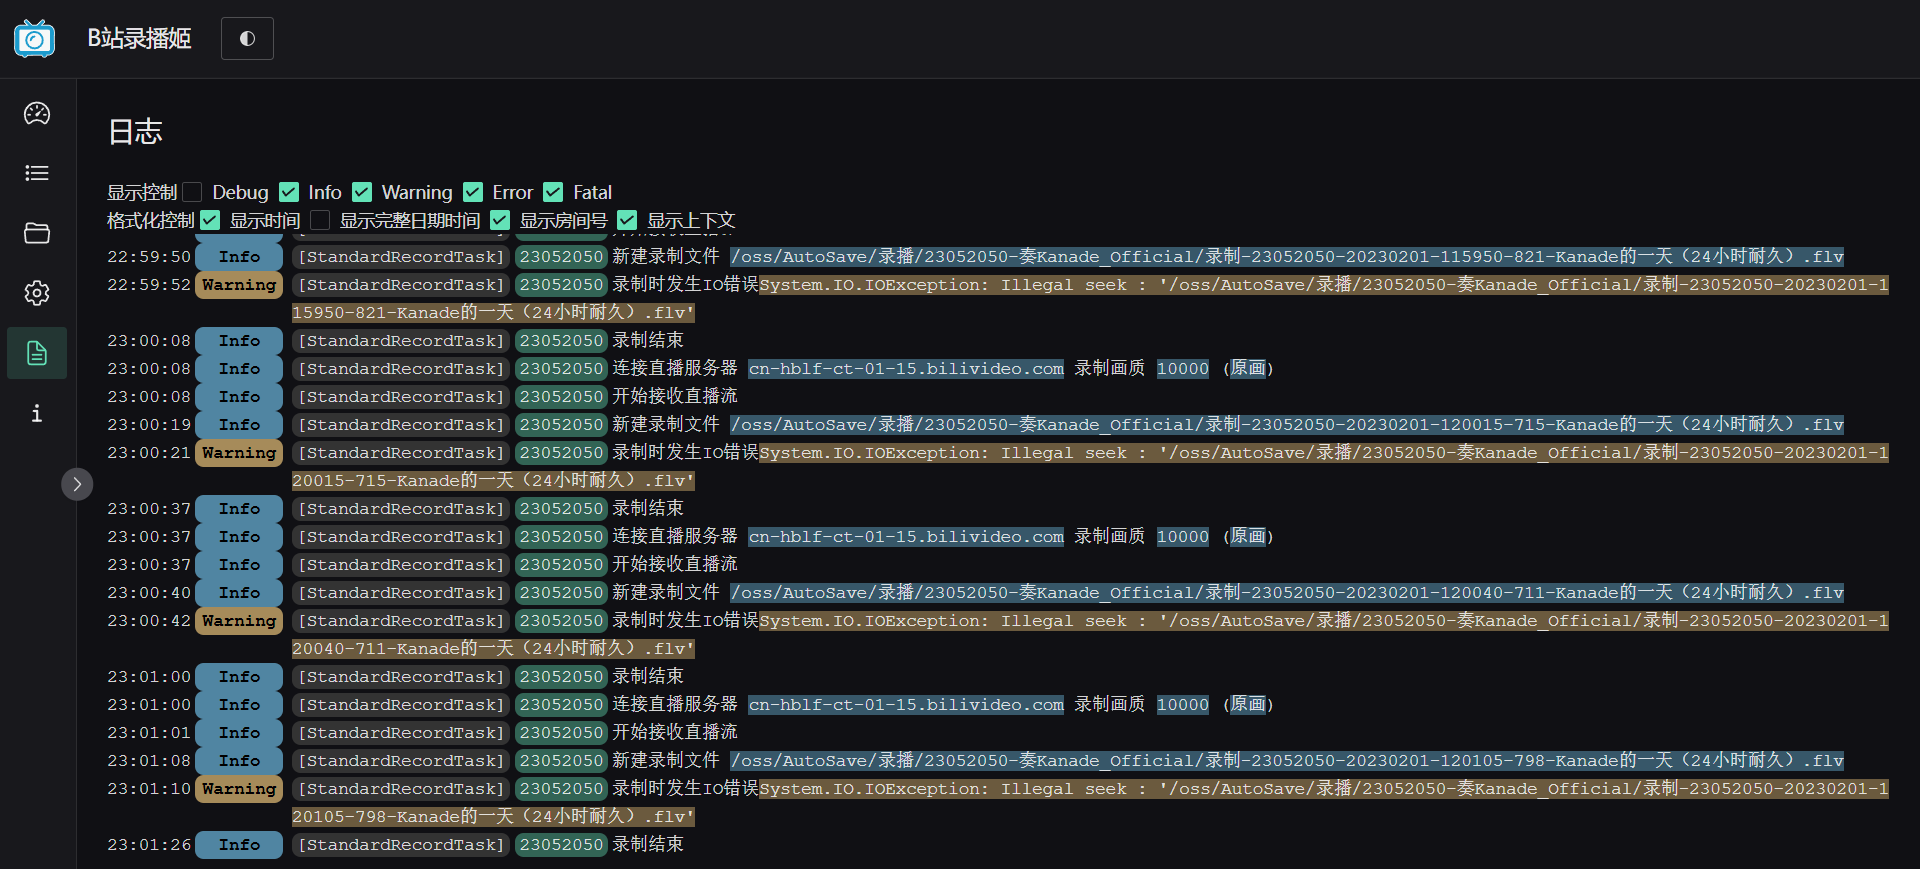Uncheck the Warning level checkbox

click(x=362, y=192)
